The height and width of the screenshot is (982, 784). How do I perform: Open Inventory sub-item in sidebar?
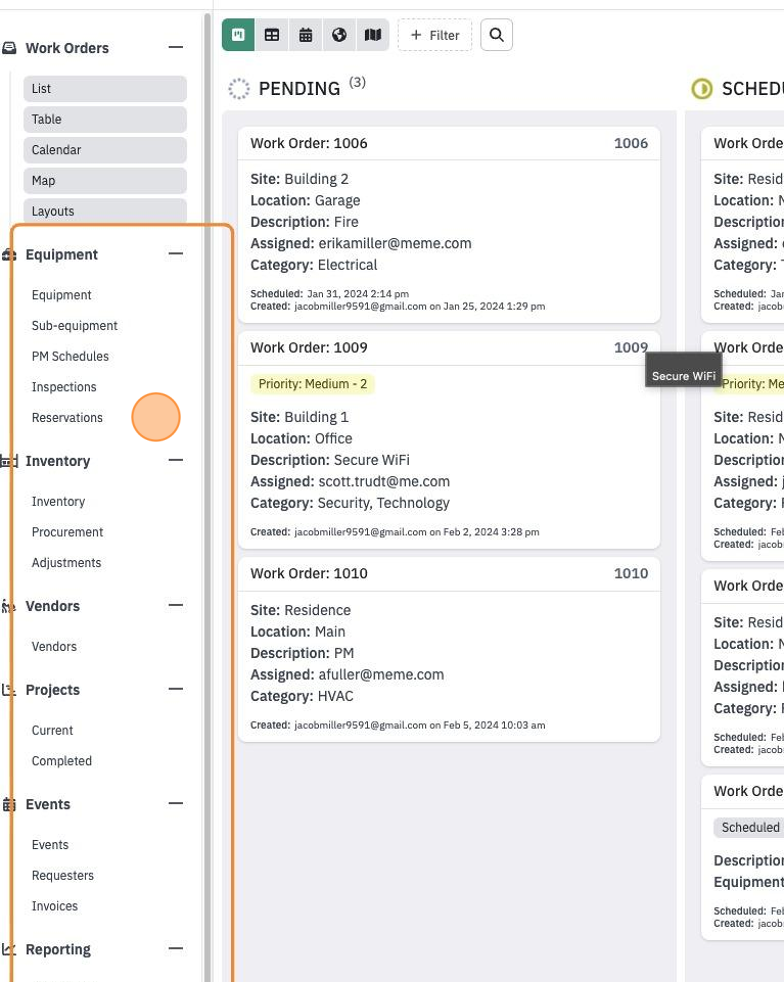tap(58, 502)
